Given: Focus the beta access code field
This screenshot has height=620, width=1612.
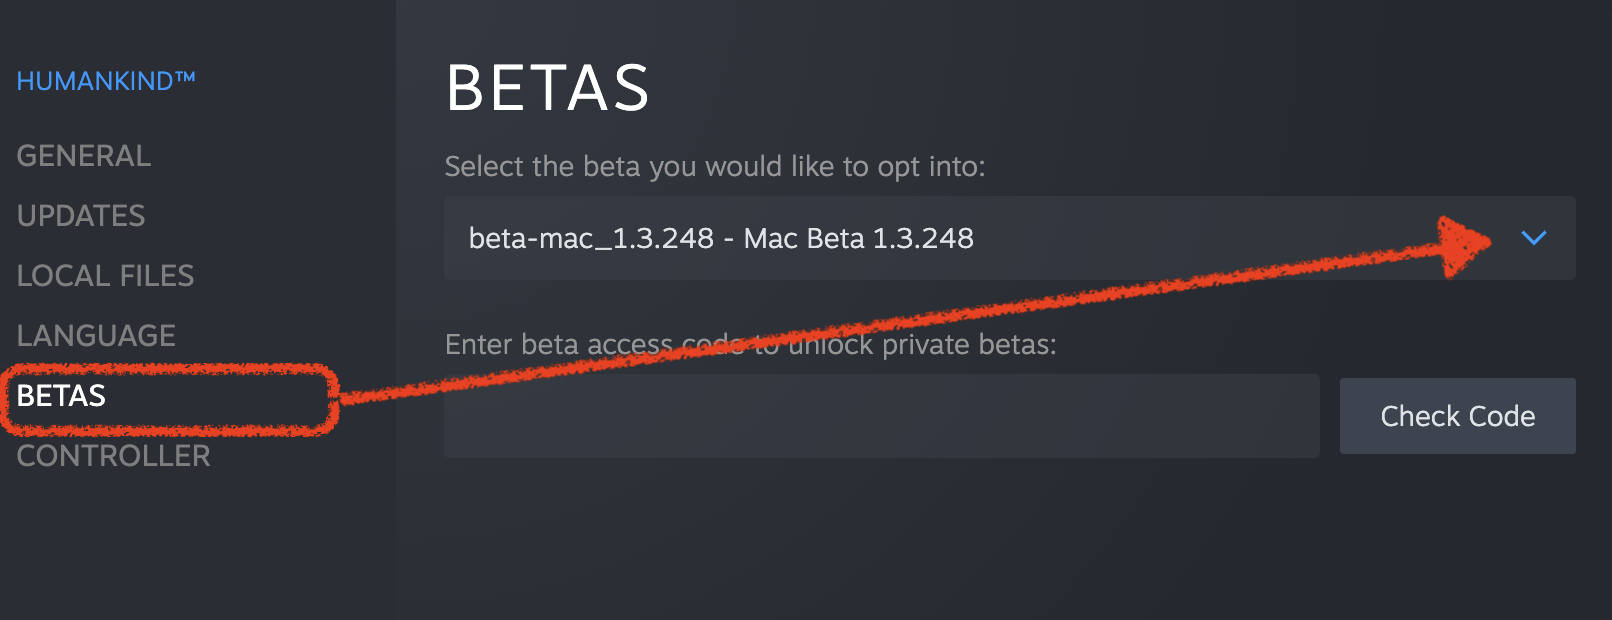Looking at the screenshot, I should point(881,416).
